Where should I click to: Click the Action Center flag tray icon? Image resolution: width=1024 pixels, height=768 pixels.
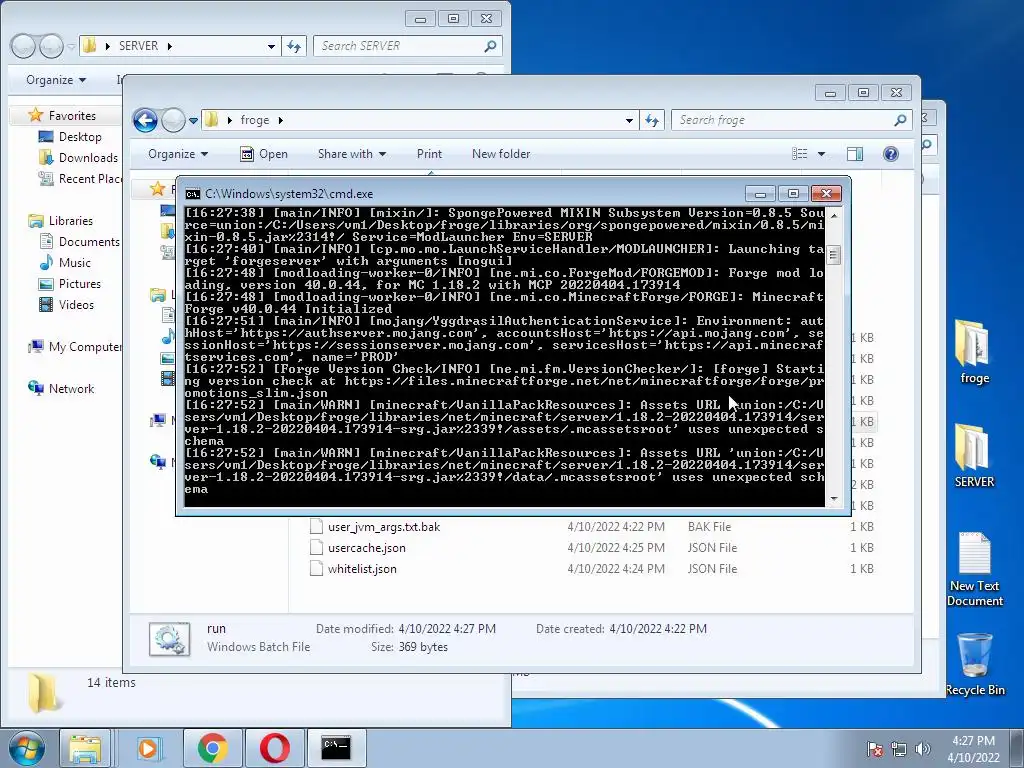875,749
